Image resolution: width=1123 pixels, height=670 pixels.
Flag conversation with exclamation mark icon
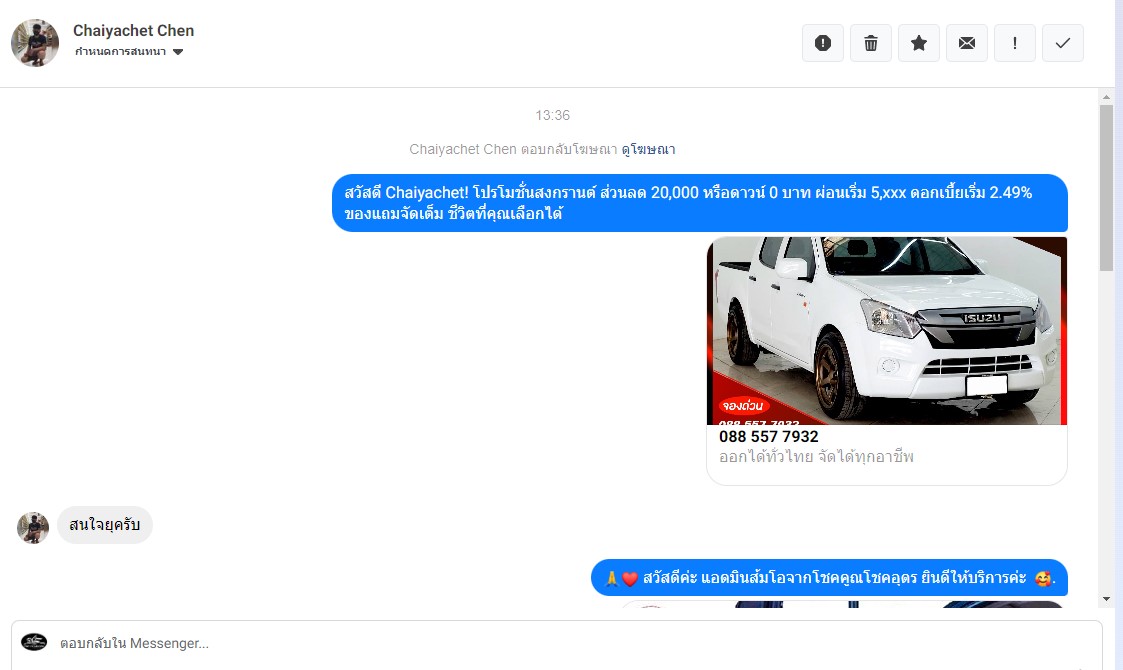pyautogui.click(x=1015, y=43)
